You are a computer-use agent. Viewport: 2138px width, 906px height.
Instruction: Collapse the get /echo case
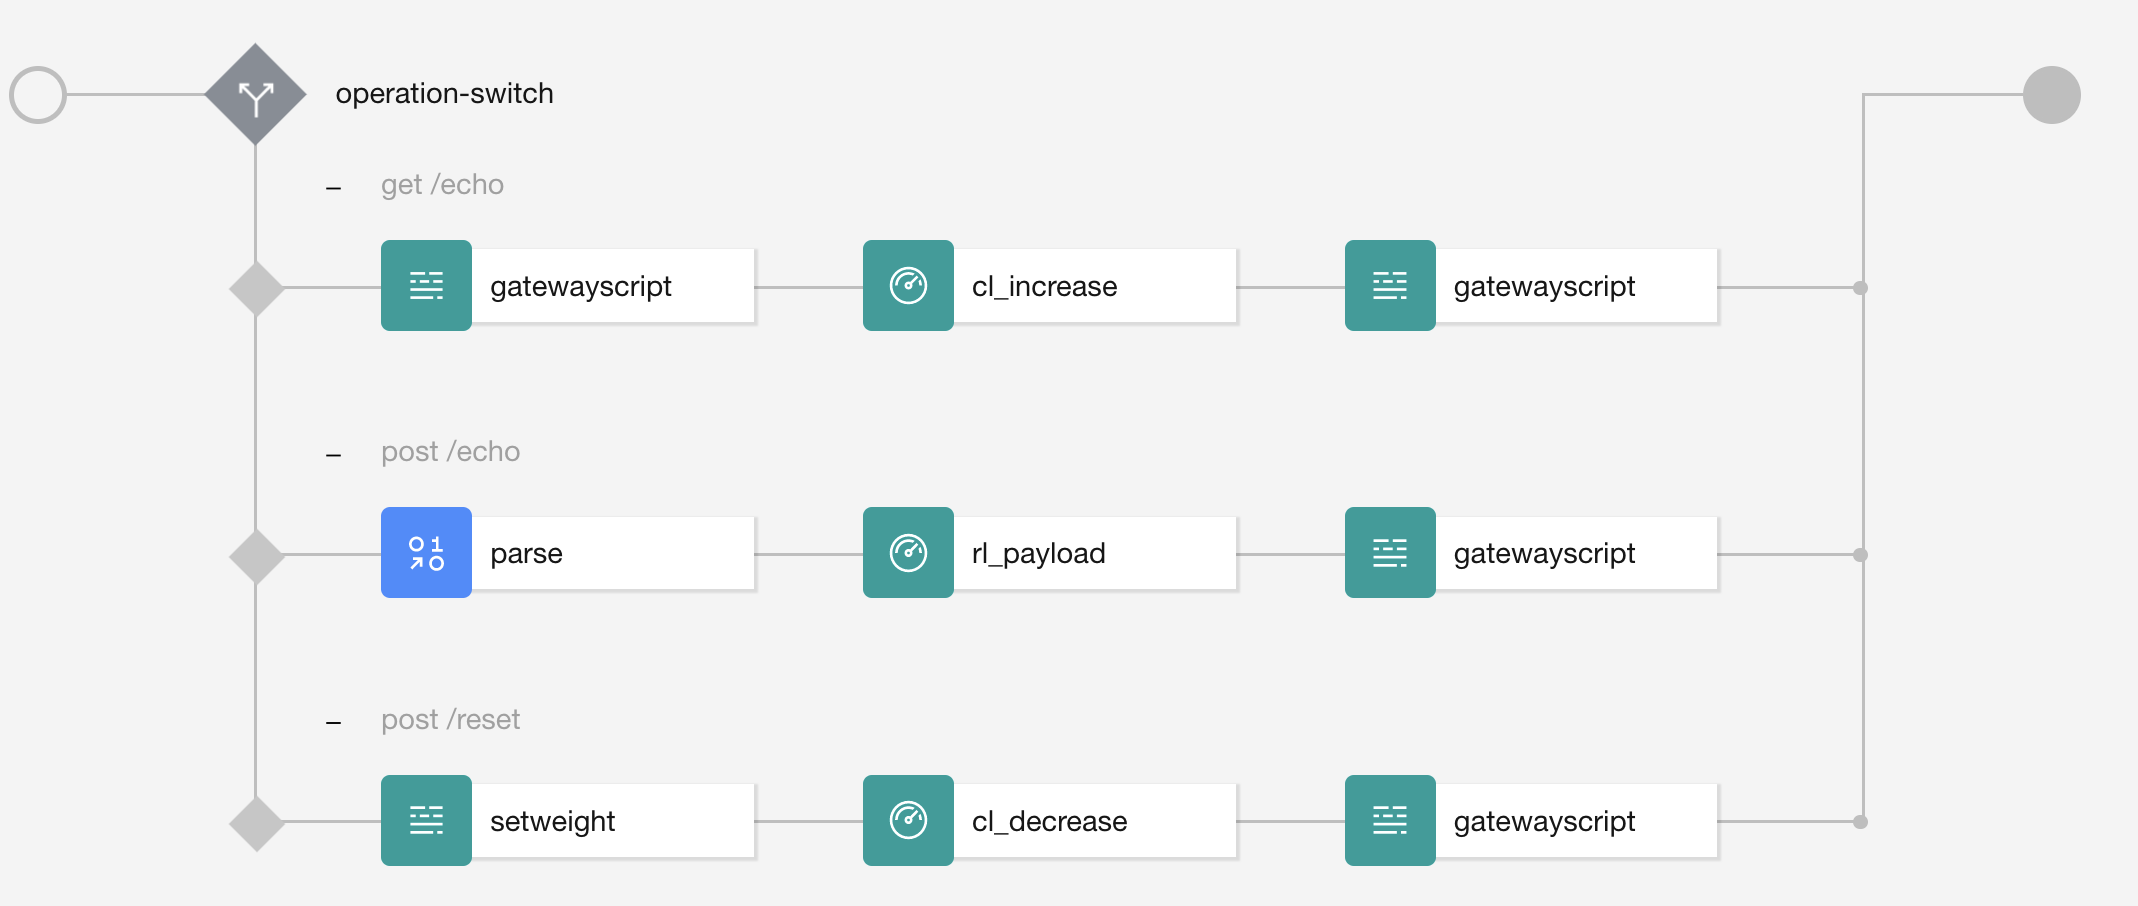(x=334, y=187)
